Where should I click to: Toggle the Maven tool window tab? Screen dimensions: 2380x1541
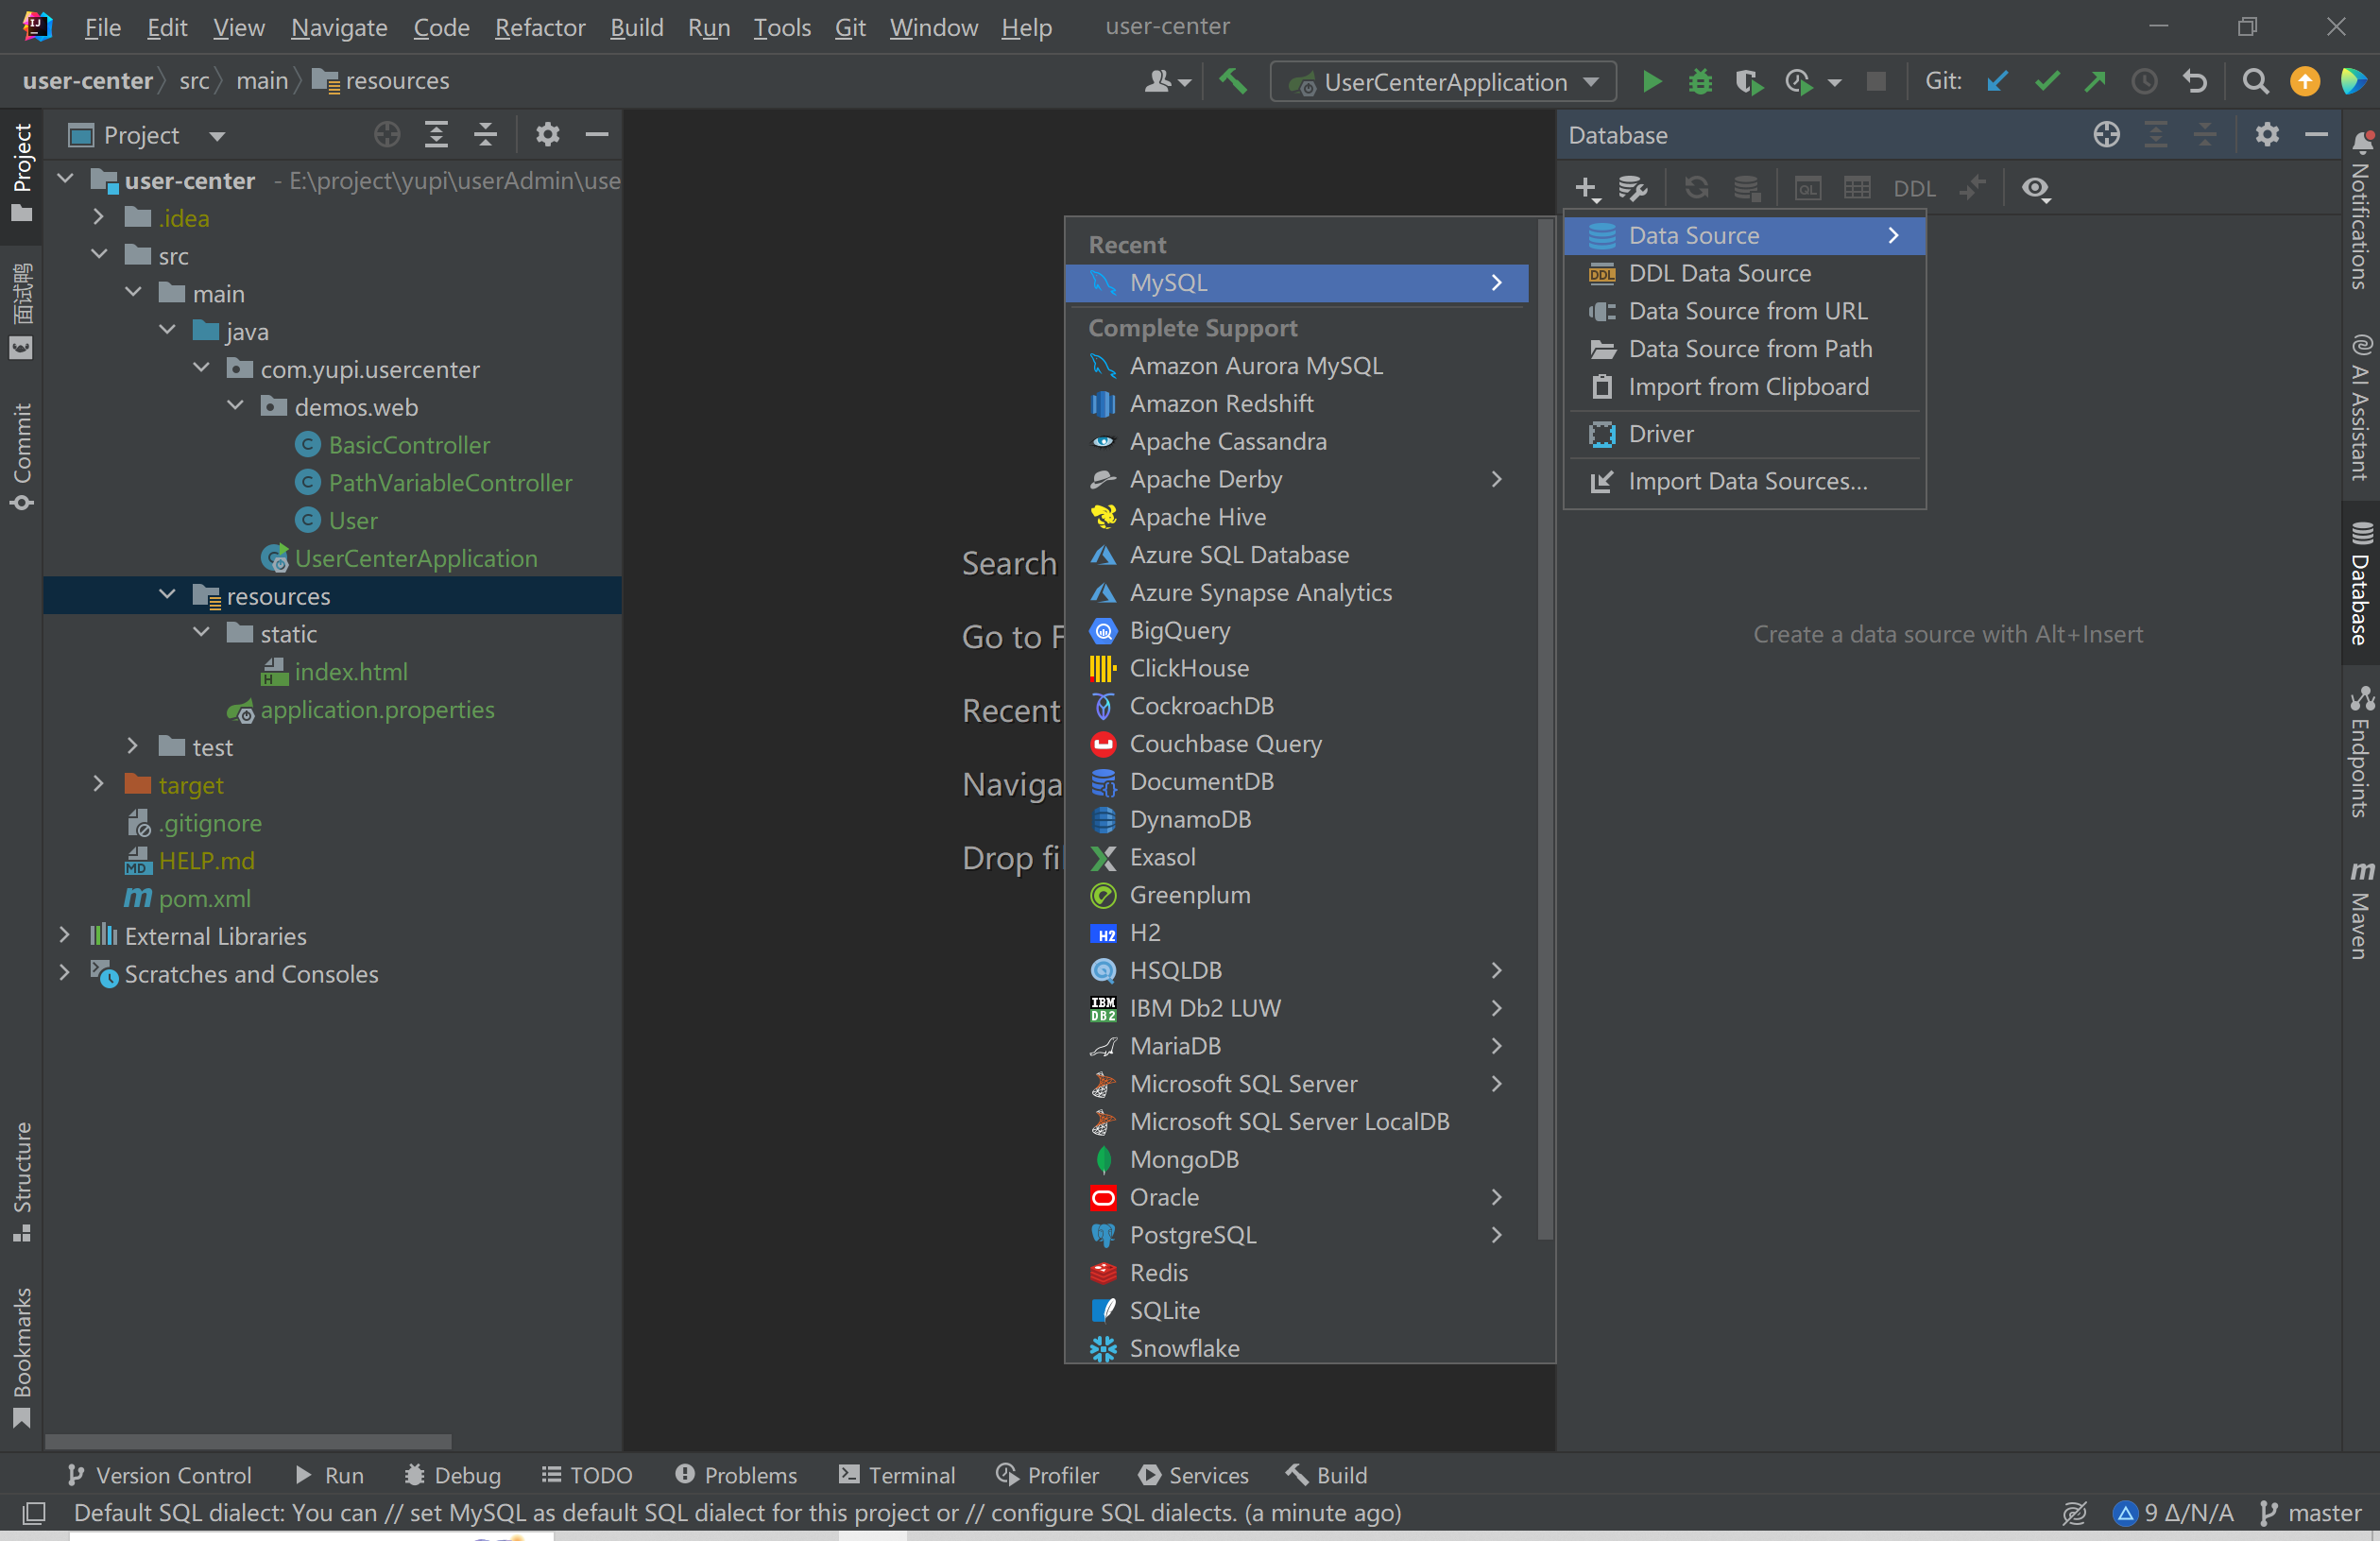tap(2361, 910)
